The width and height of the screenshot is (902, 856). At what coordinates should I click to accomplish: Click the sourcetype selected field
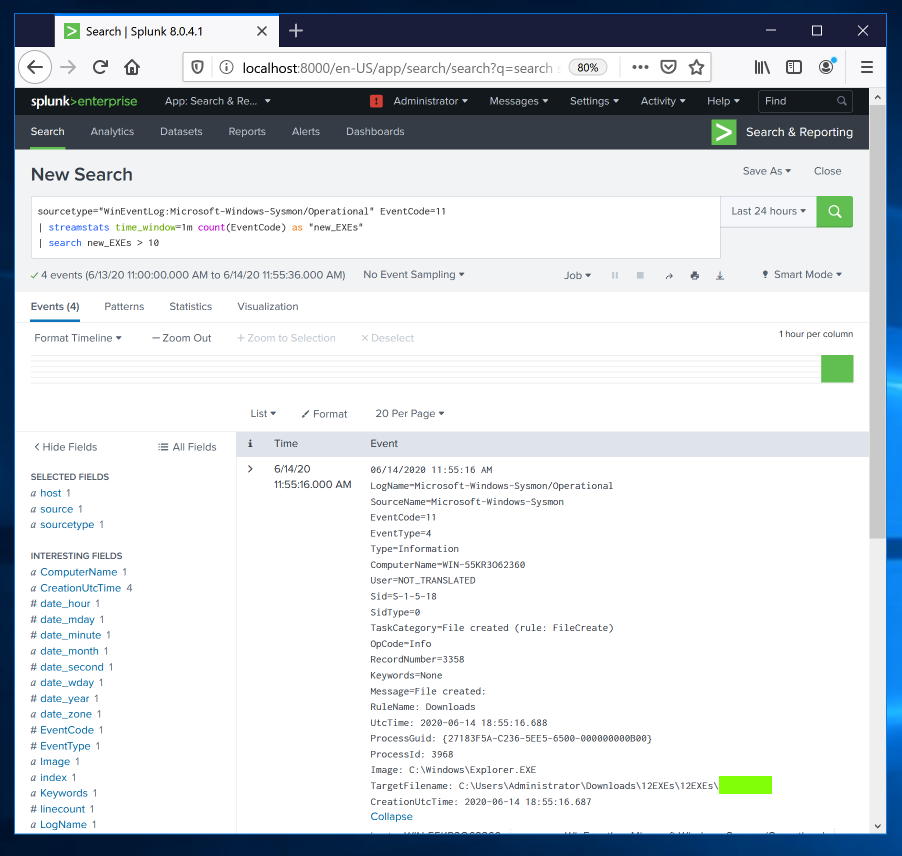click(x=67, y=525)
